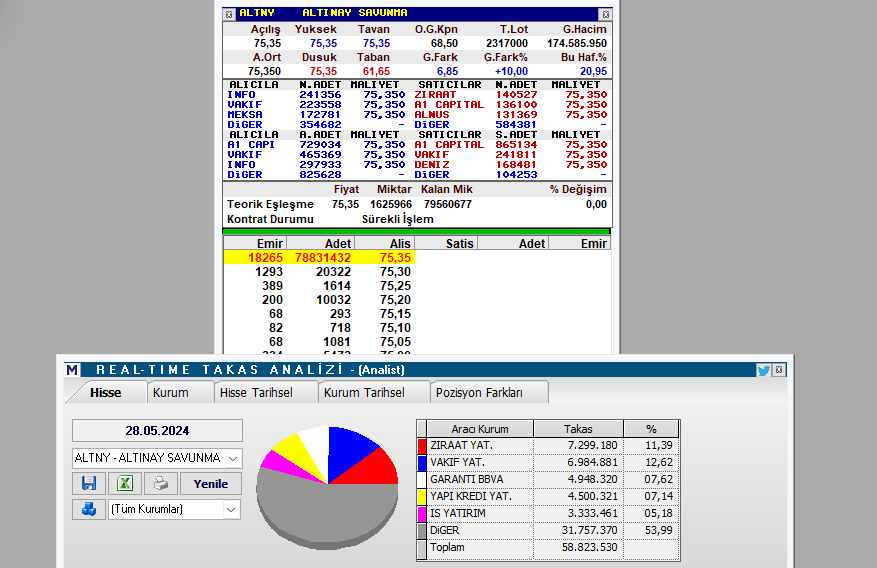Select the 75,20 bid price row

[319, 300]
